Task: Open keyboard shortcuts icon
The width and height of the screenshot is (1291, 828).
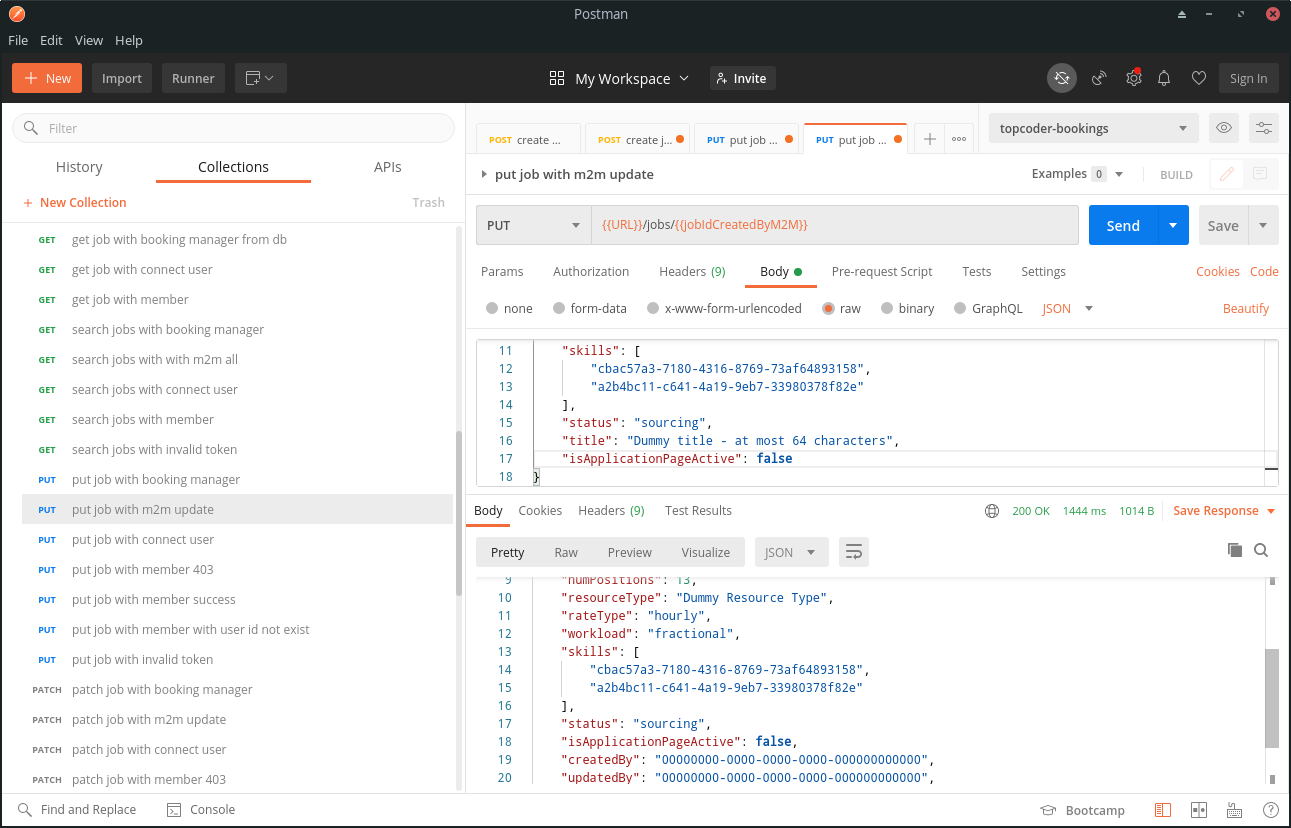Action: coord(1234,810)
